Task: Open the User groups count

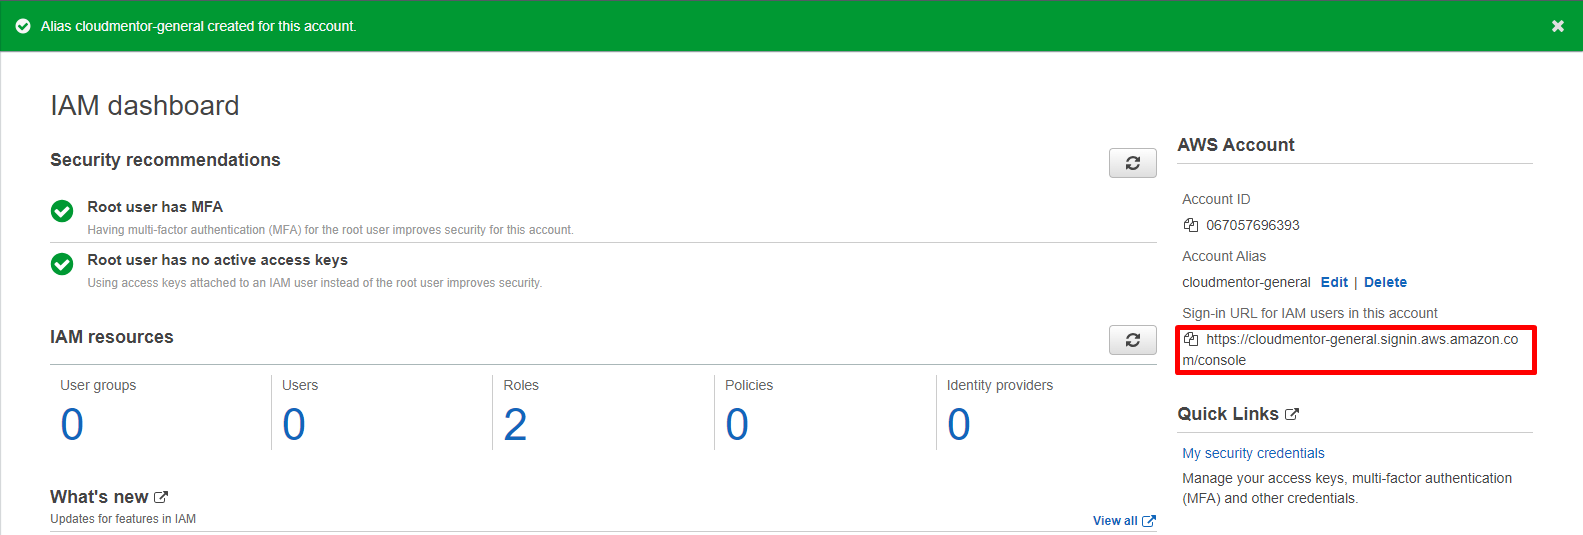Action: coord(72,425)
